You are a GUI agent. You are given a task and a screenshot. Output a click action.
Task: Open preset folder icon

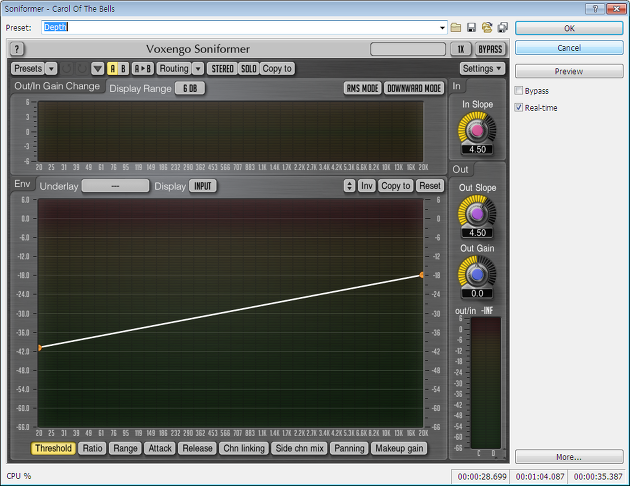[456, 27]
